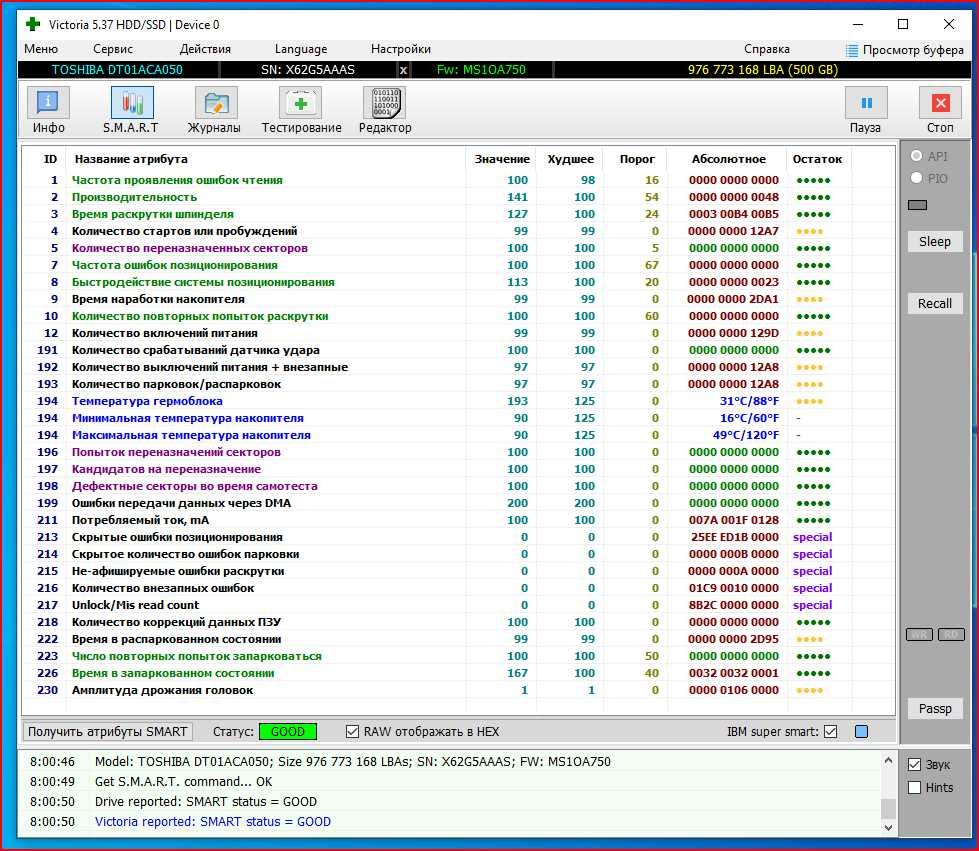This screenshot has width=979, height=851.
Task: Toggle RAW отображать в HEX checkbox
Action: [353, 732]
